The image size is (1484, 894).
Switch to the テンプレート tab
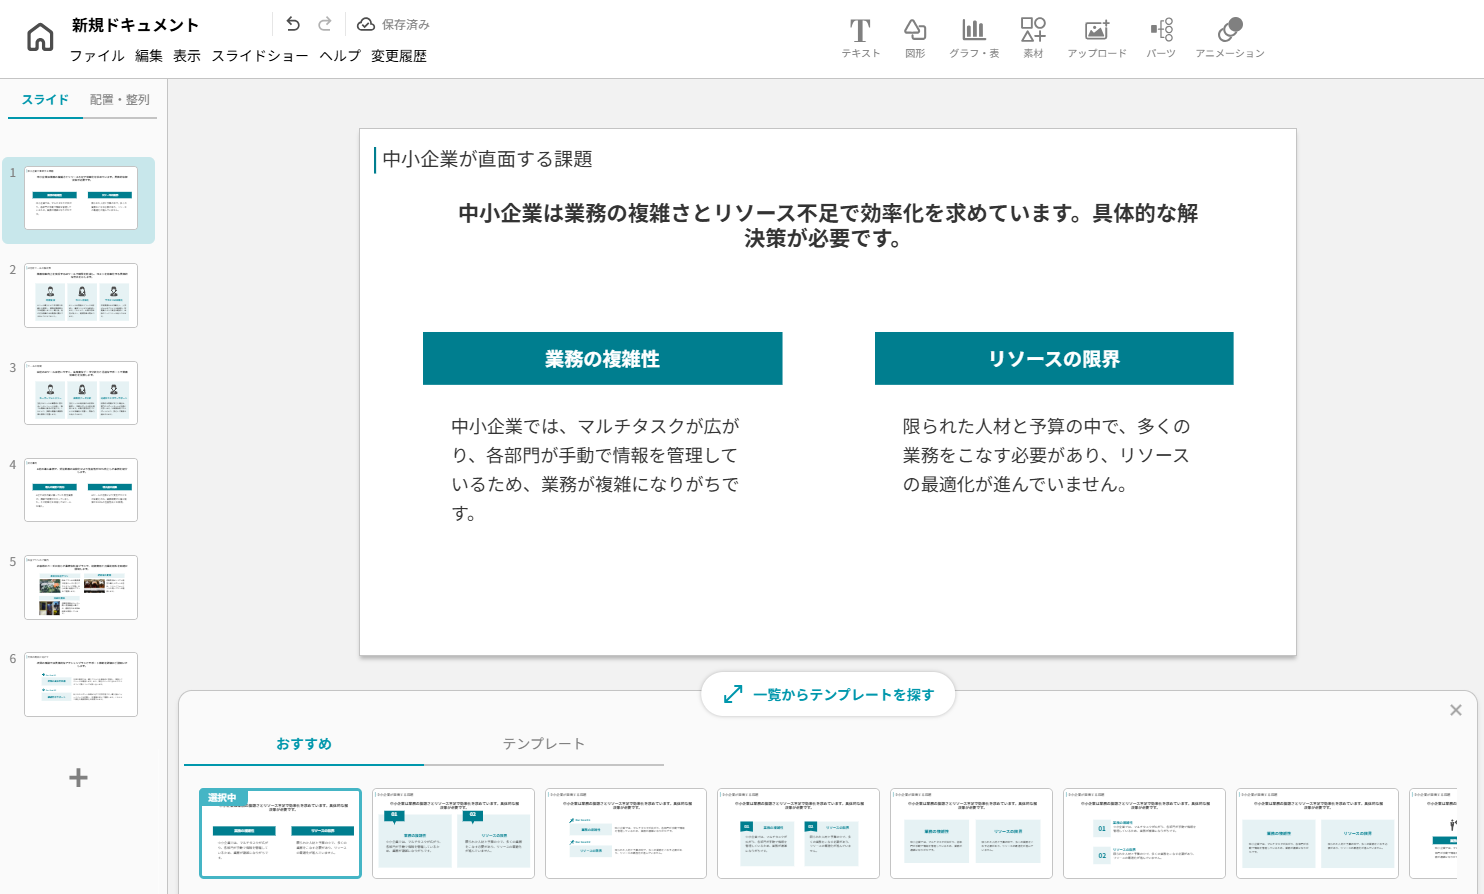[543, 744]
